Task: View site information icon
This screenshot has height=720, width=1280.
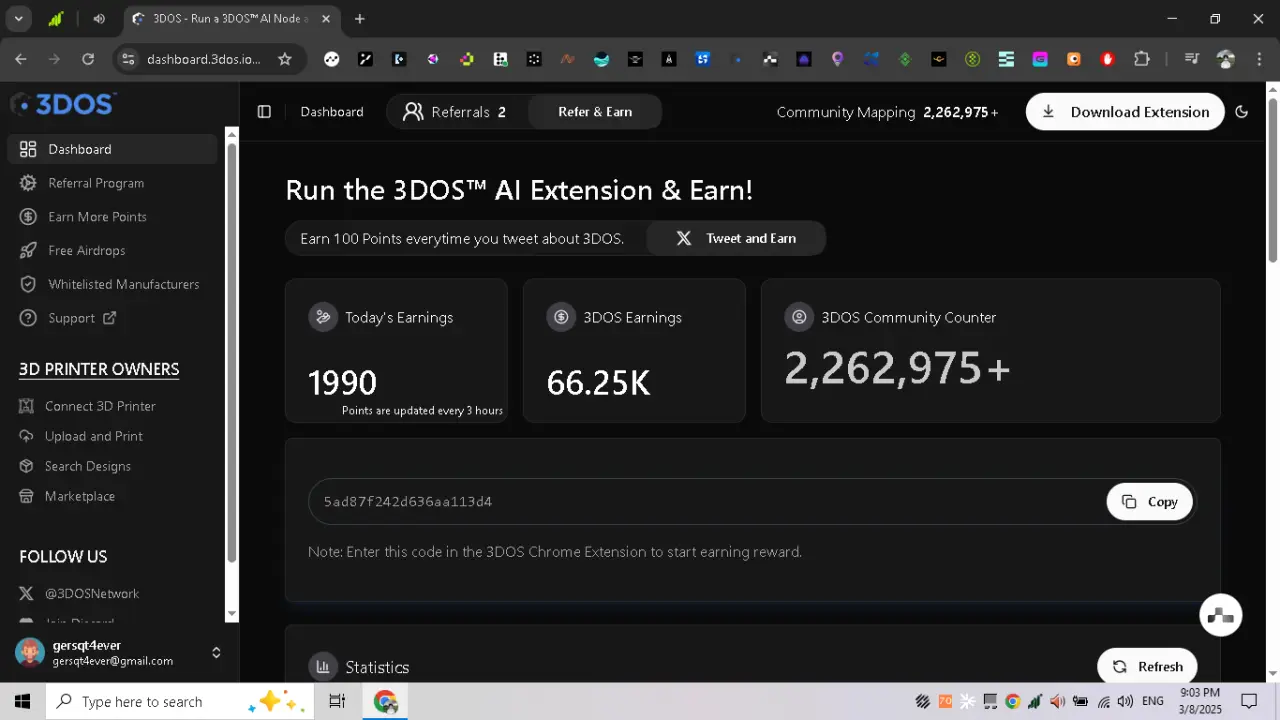Action: point(127,59)
